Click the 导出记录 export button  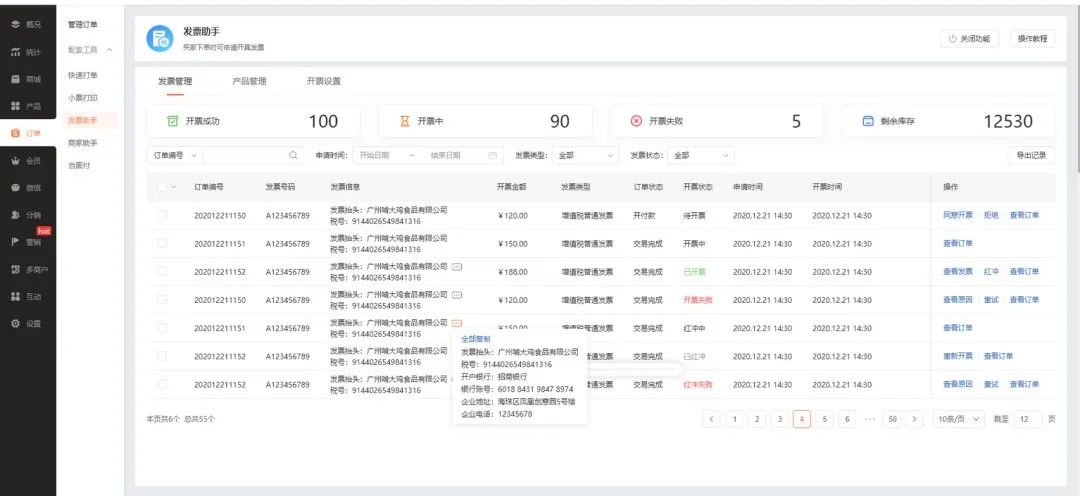point(1031,155)
